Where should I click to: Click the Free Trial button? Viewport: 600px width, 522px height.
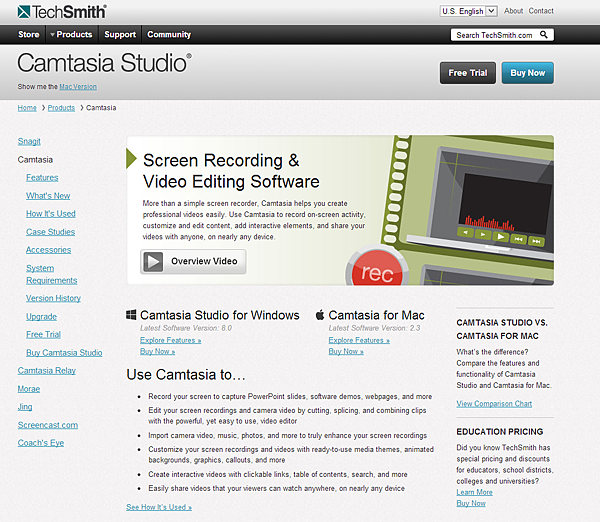pyautogui.click(x=468, y=73)
